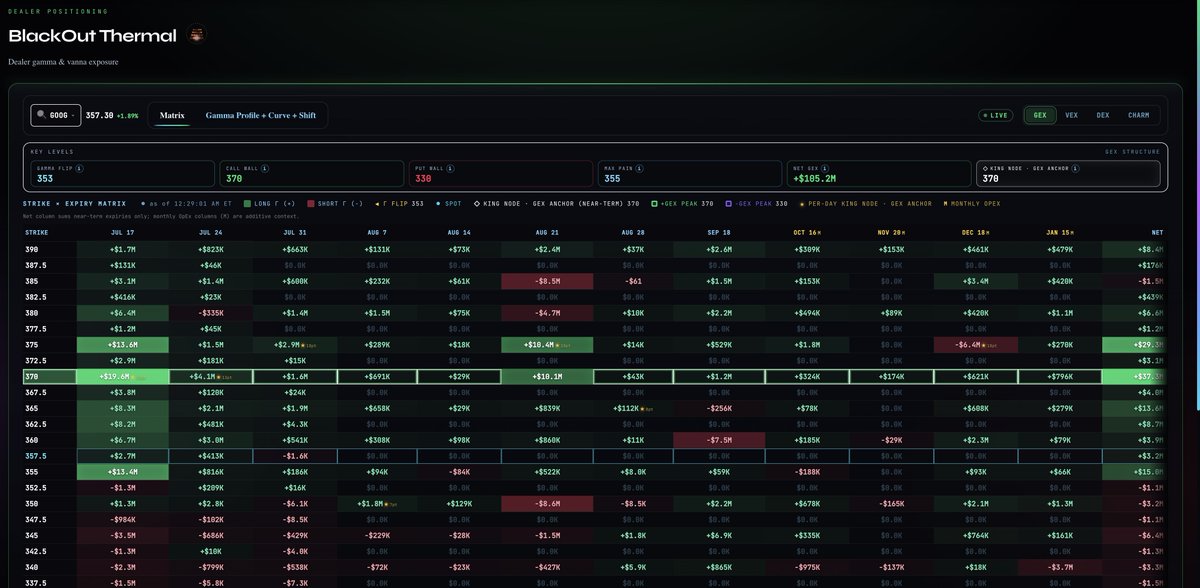Click info icon next to Put Wall
The height and width of the screenshot is (588, 1200).
[450, 167]
